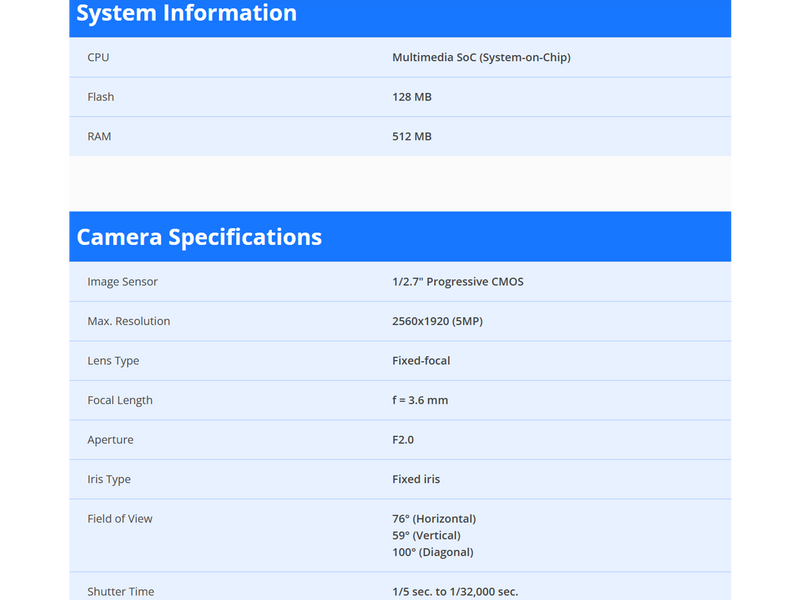Click the Camera Specifications section header
The width and height of the screenshot is (800, 600).
pyautogui.click(x=199, y=237)
